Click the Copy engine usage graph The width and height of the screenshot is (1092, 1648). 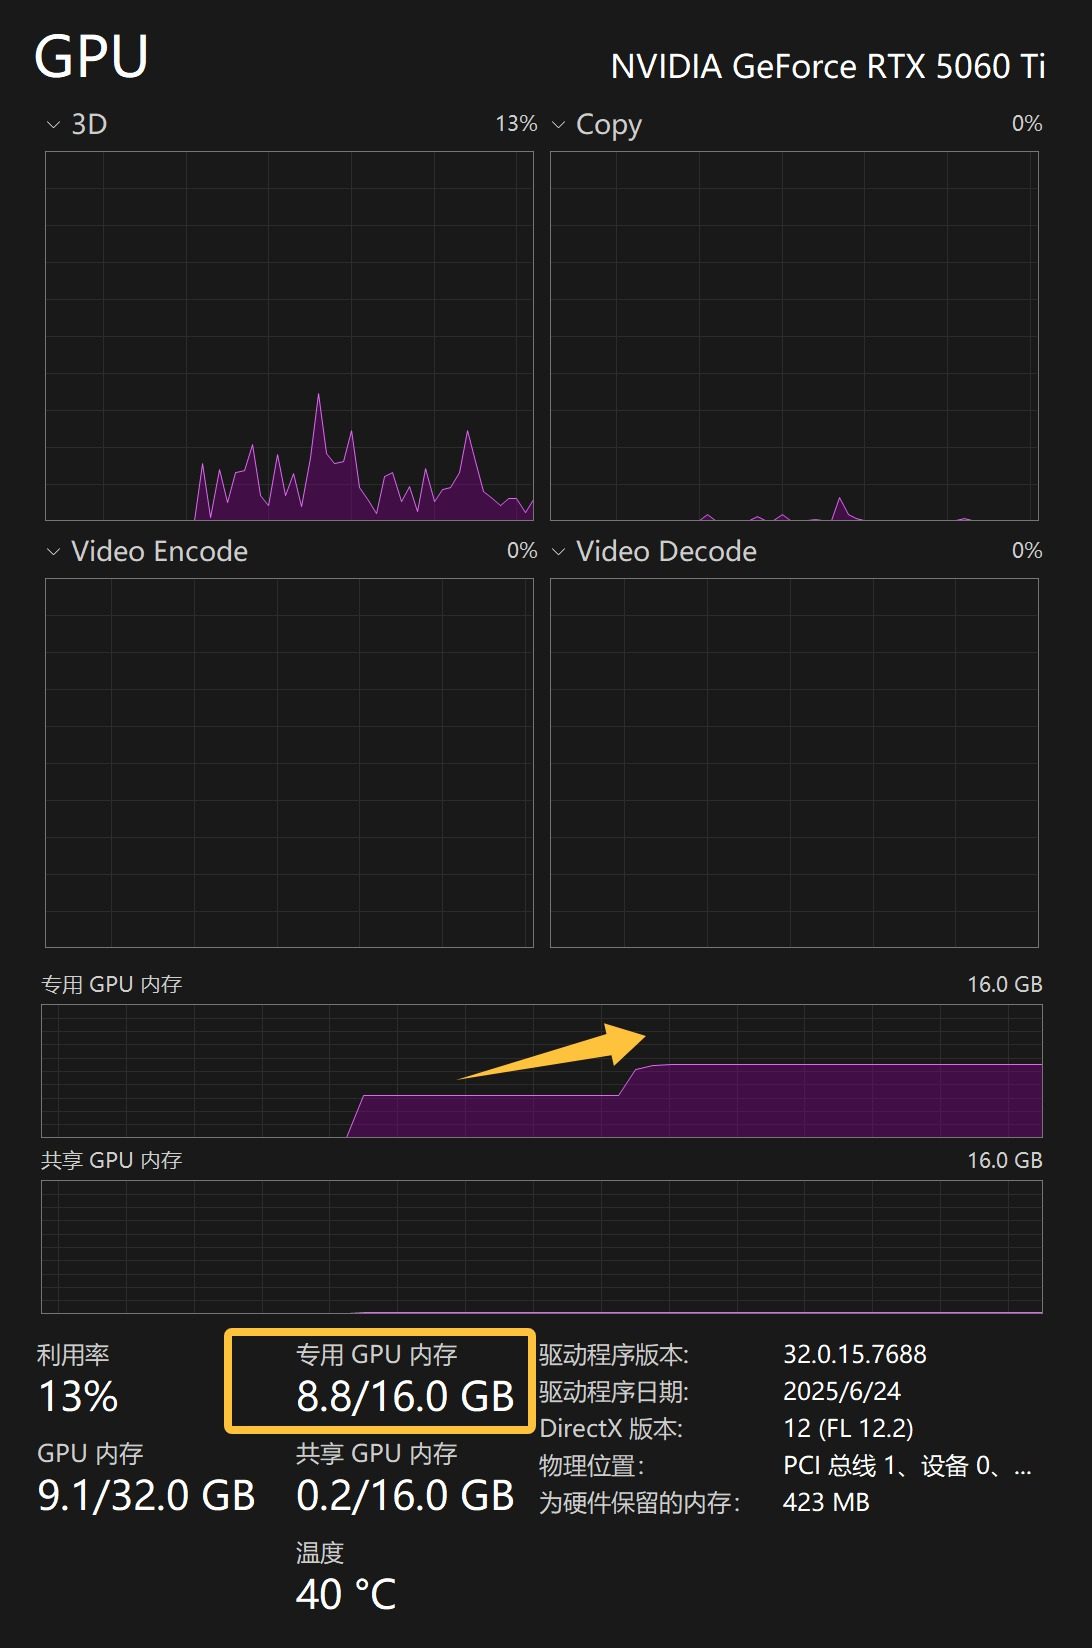tap(794, 336)
